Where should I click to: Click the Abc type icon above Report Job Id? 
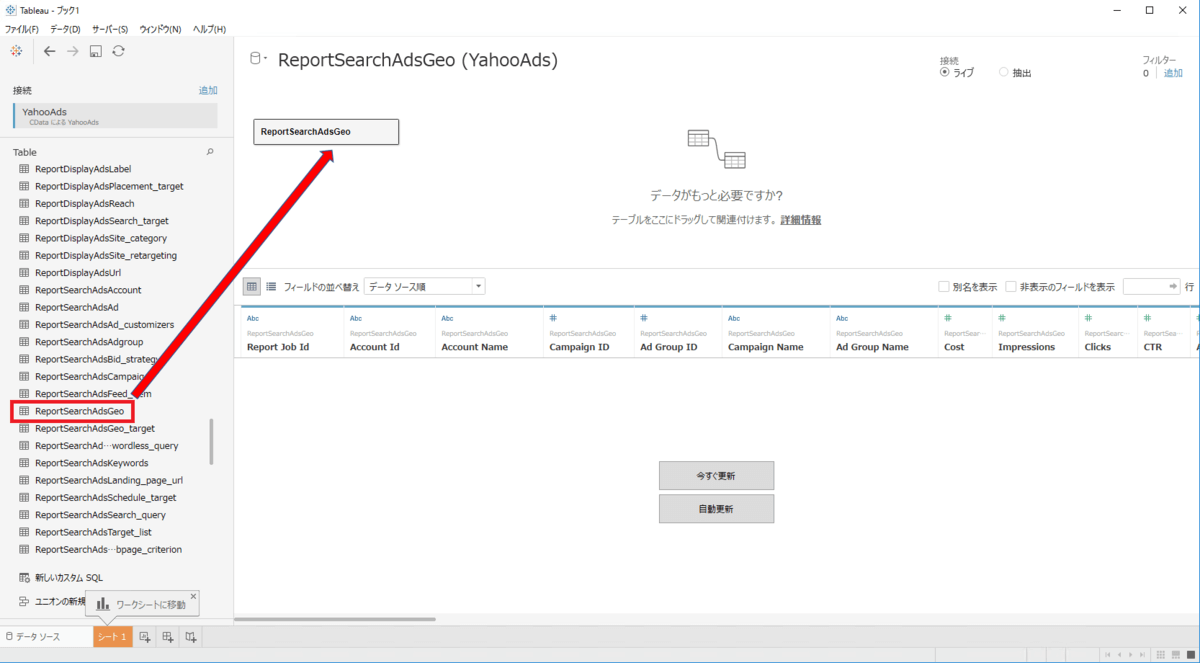(x=253, y=319)
